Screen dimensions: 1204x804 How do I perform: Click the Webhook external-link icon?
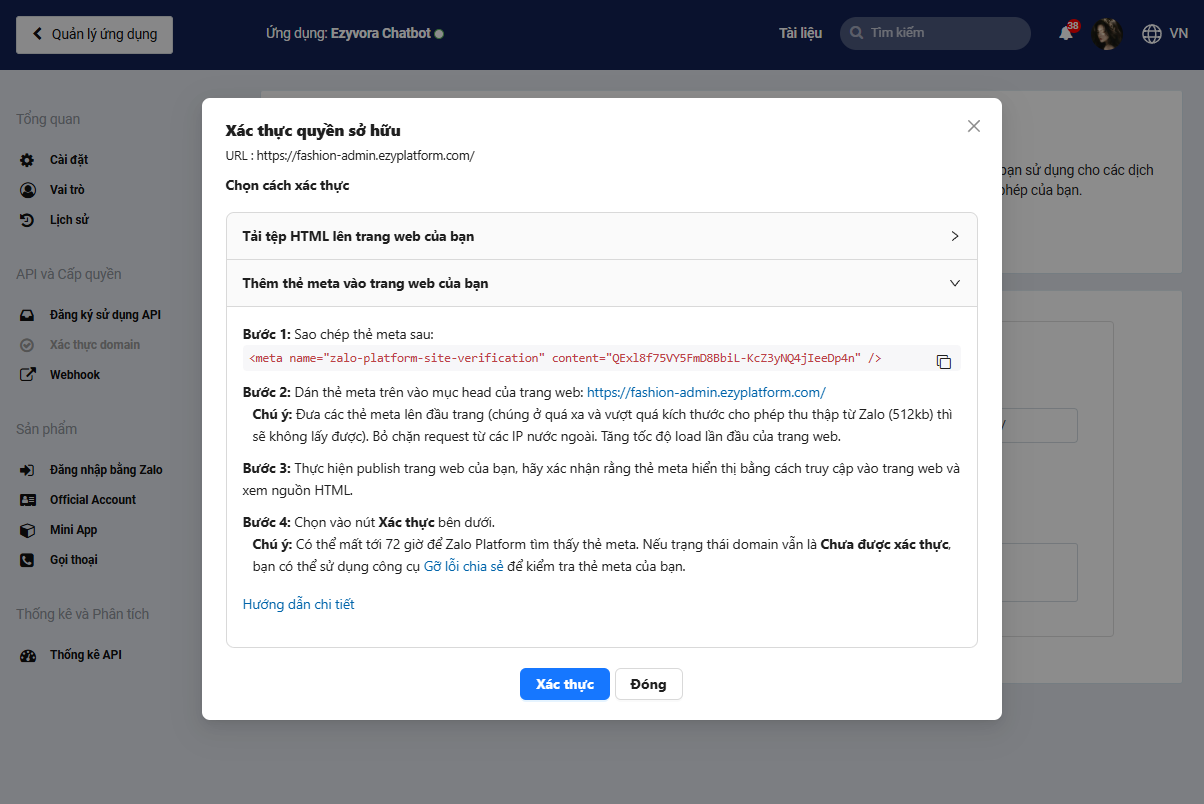(28, 375)
